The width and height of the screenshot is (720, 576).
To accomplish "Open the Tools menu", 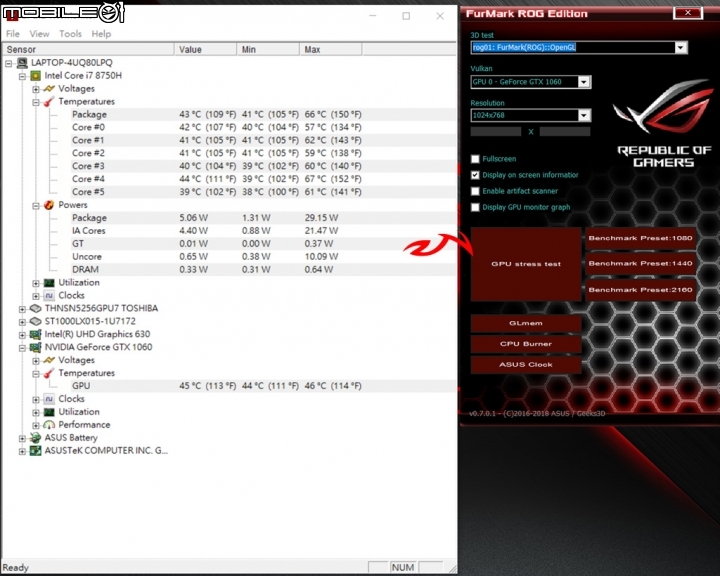I will (x=70, y=34).
